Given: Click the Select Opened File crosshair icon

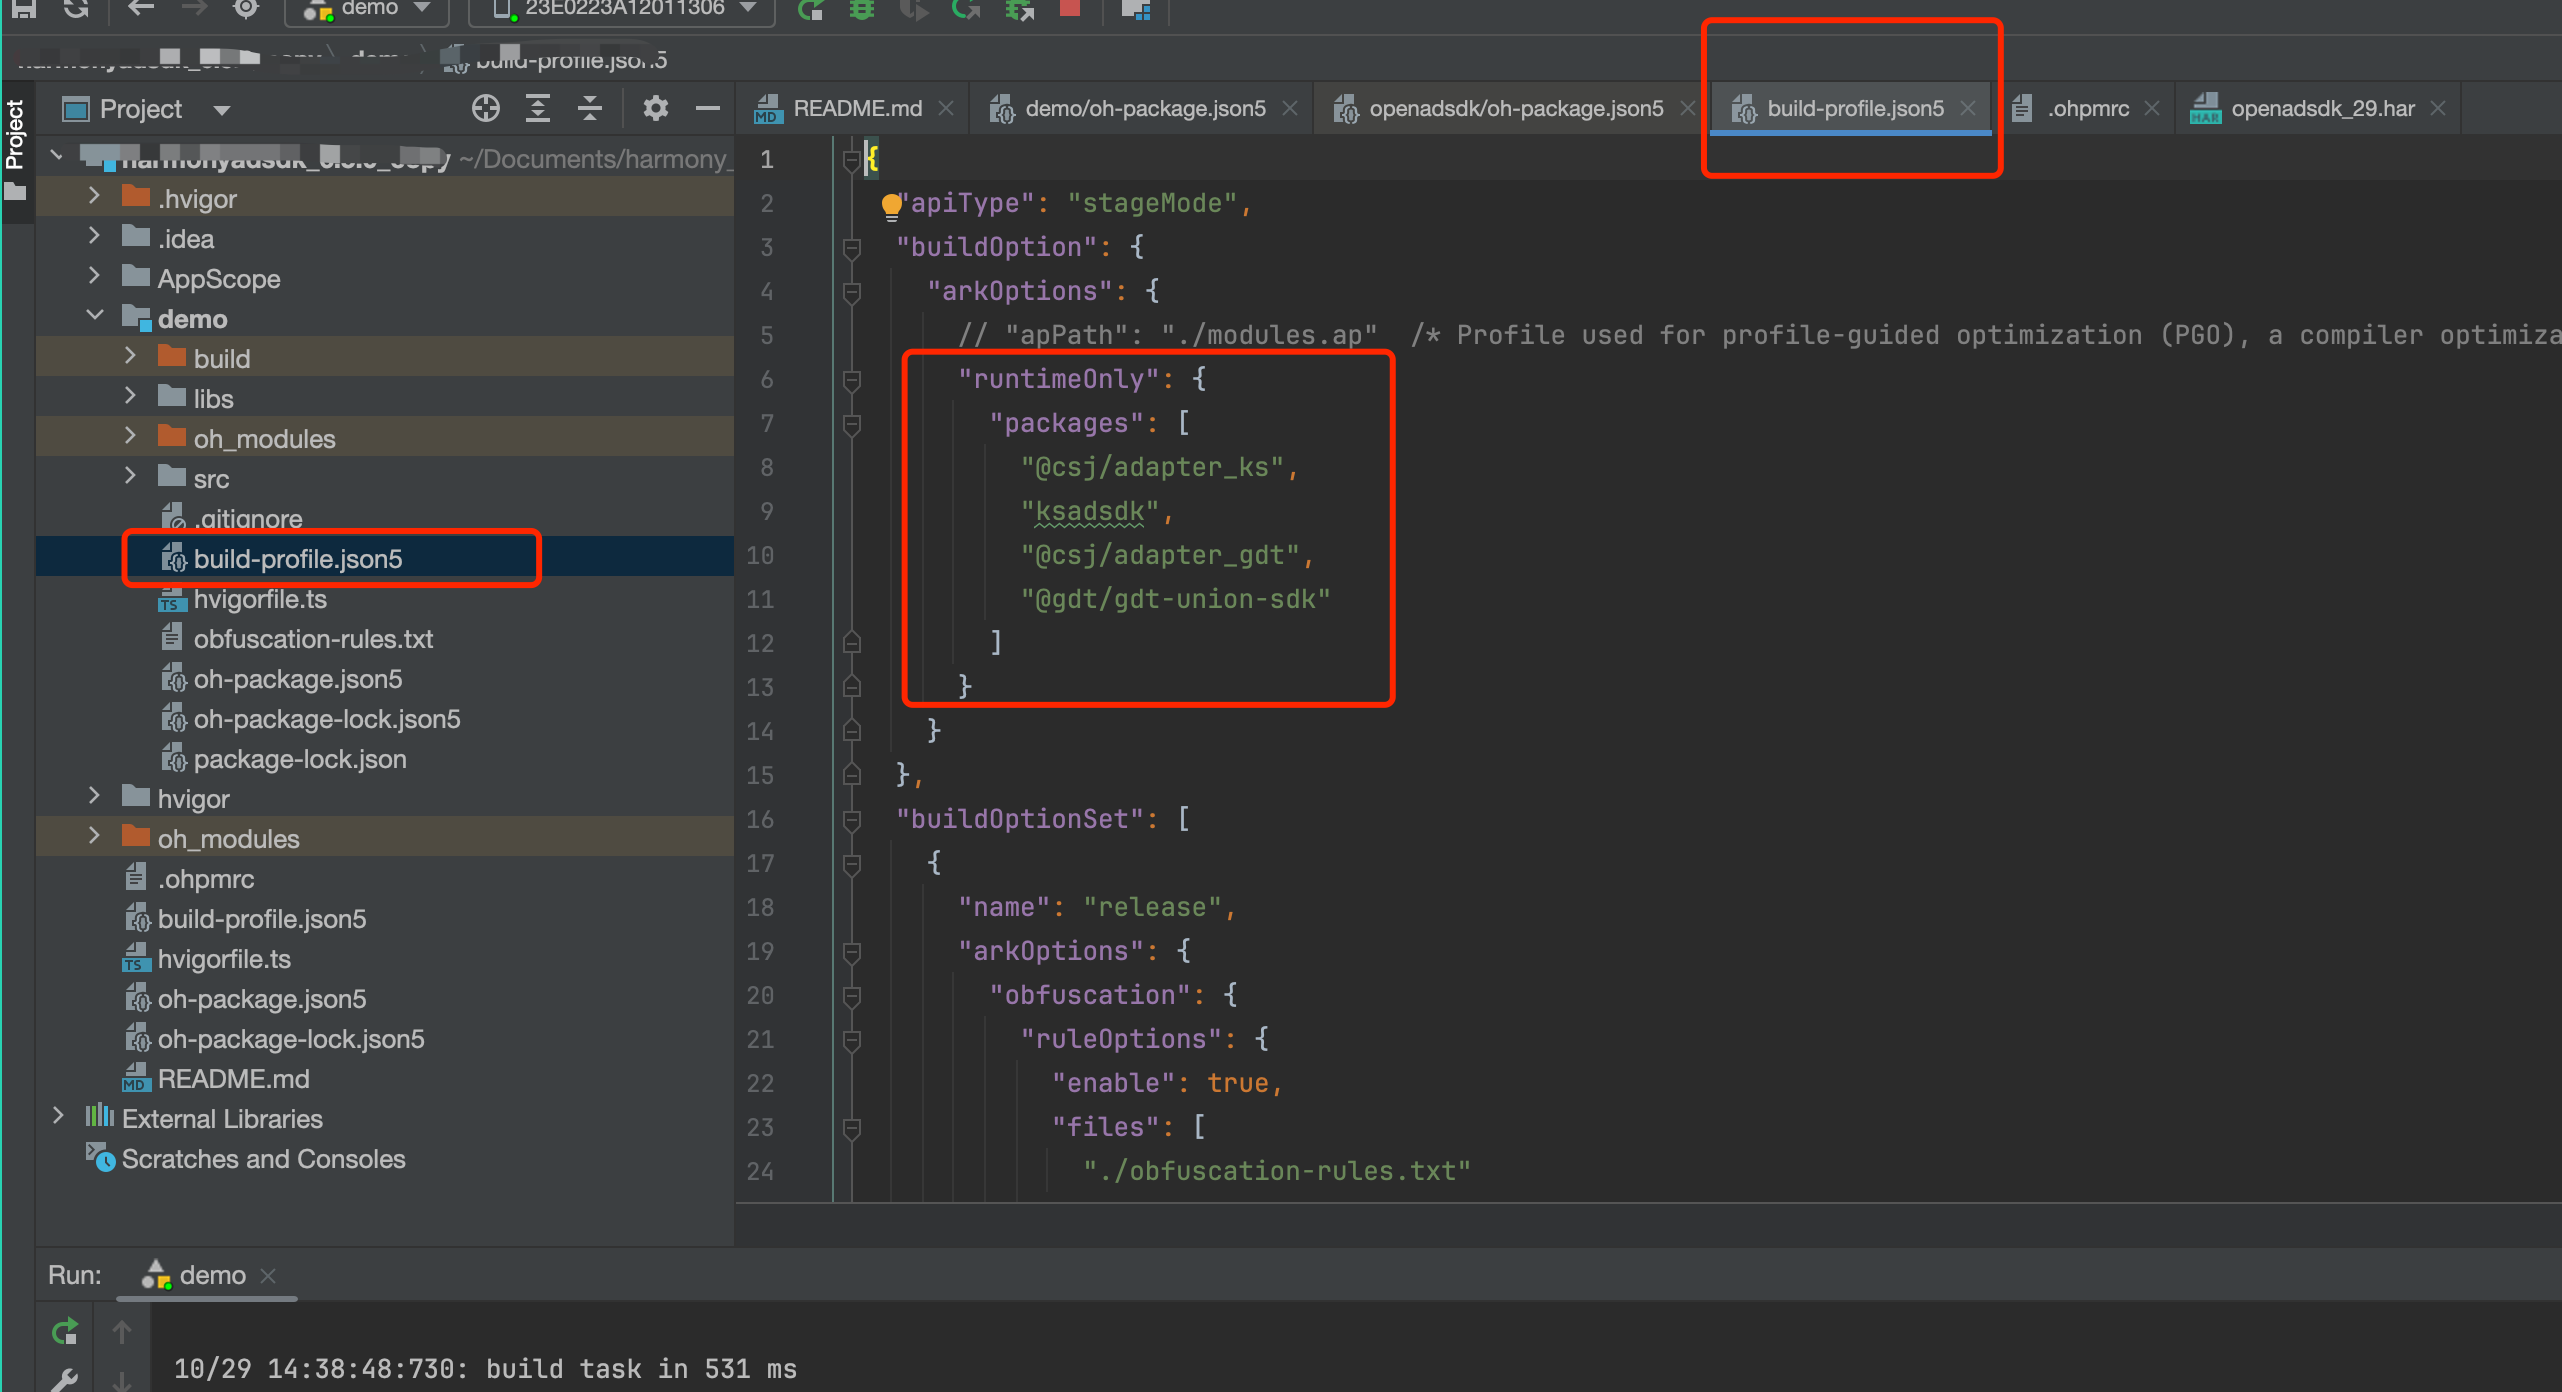Looking at the screenshot, I should [485, 108].
